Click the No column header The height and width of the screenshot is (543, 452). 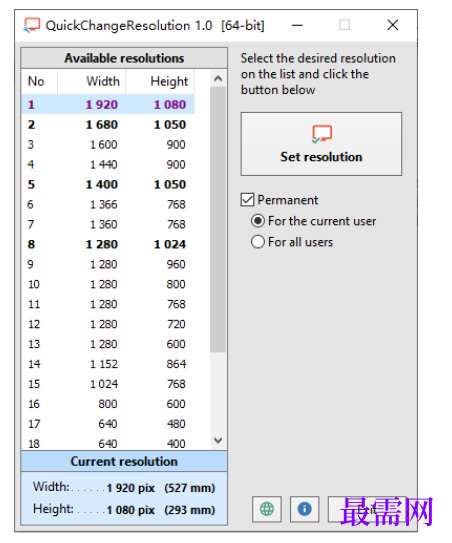point(39,81)
